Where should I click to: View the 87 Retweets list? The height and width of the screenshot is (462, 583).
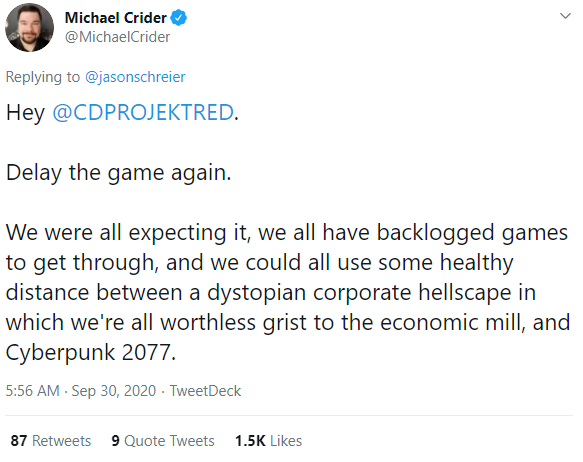(51, 440)
